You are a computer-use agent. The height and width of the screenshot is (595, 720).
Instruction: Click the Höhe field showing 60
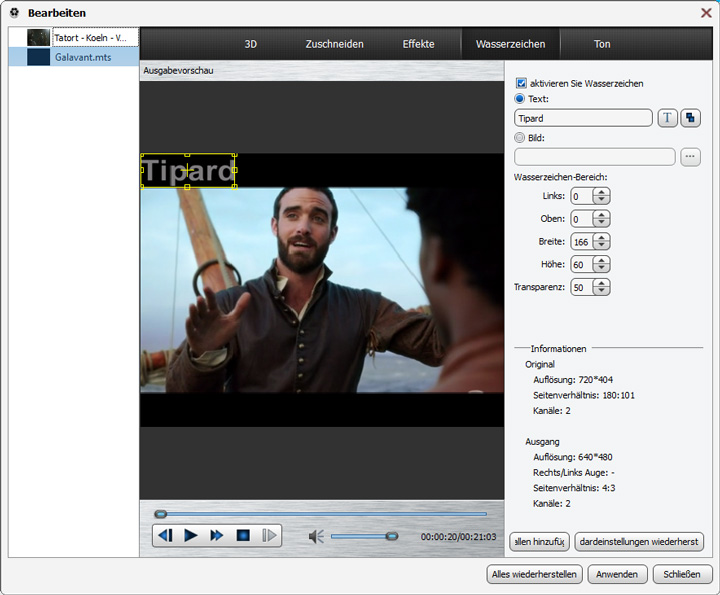click(581, 264)
